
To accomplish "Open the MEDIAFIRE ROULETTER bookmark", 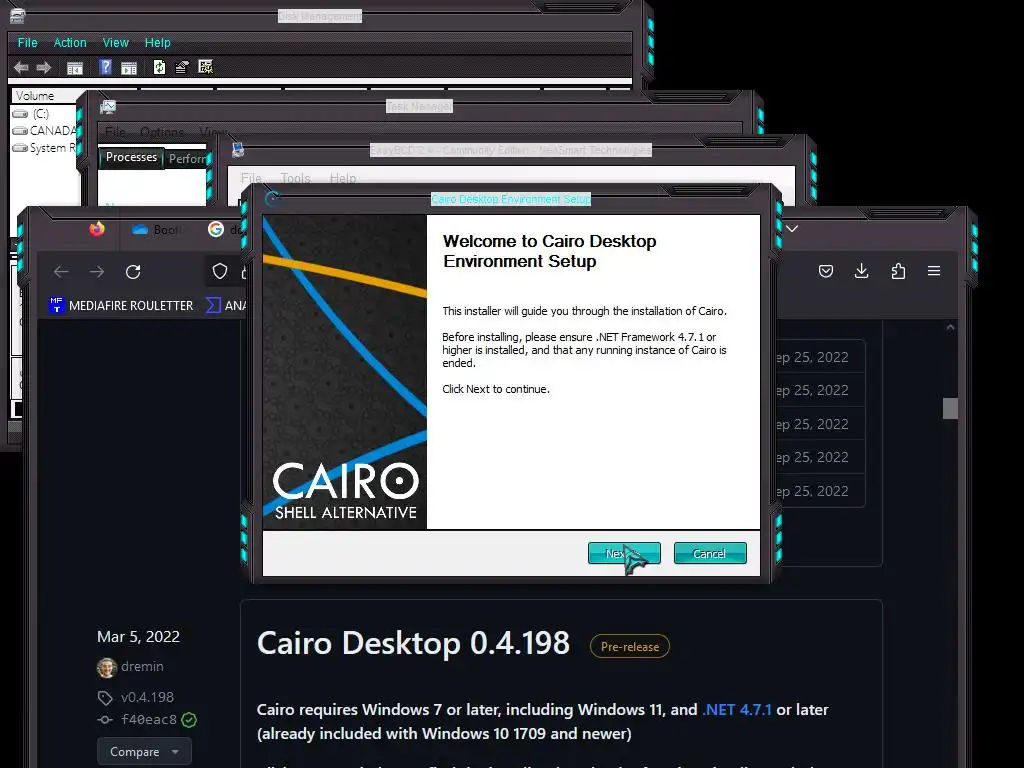I will (x=121, y=305).
